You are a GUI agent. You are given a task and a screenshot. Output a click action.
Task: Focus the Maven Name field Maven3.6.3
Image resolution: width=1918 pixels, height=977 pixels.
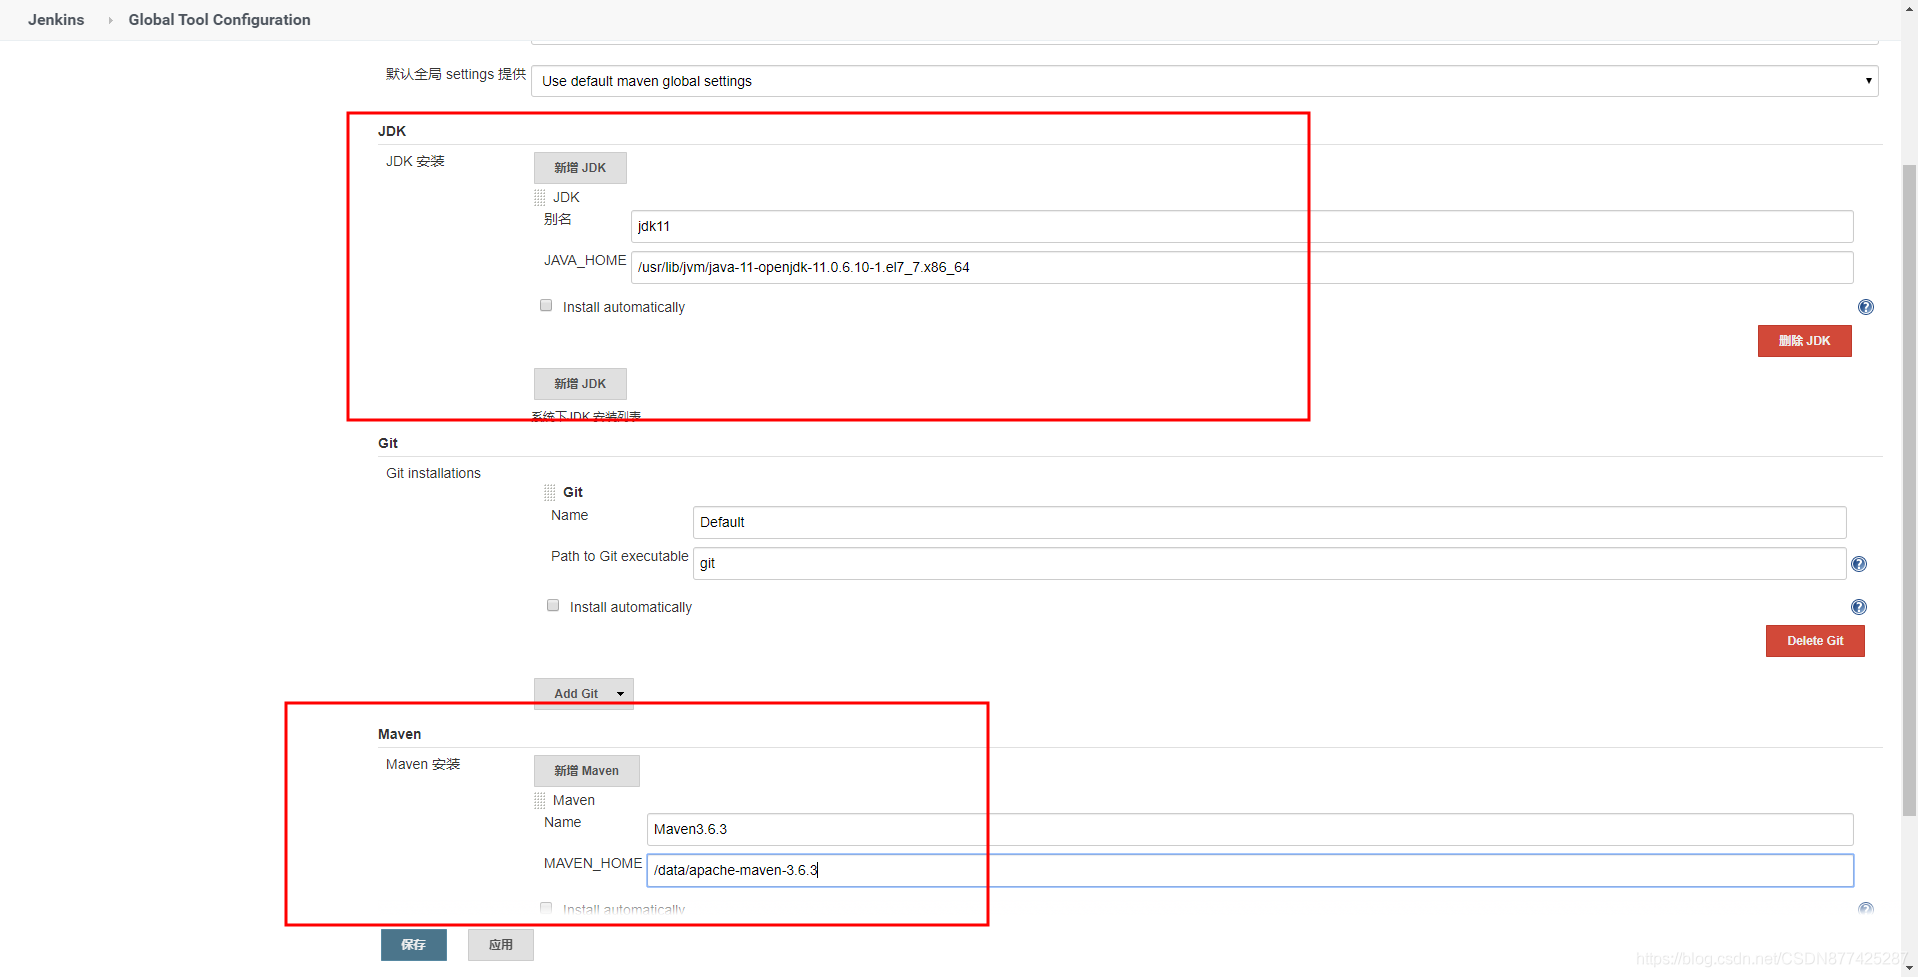coord(1250,829)
